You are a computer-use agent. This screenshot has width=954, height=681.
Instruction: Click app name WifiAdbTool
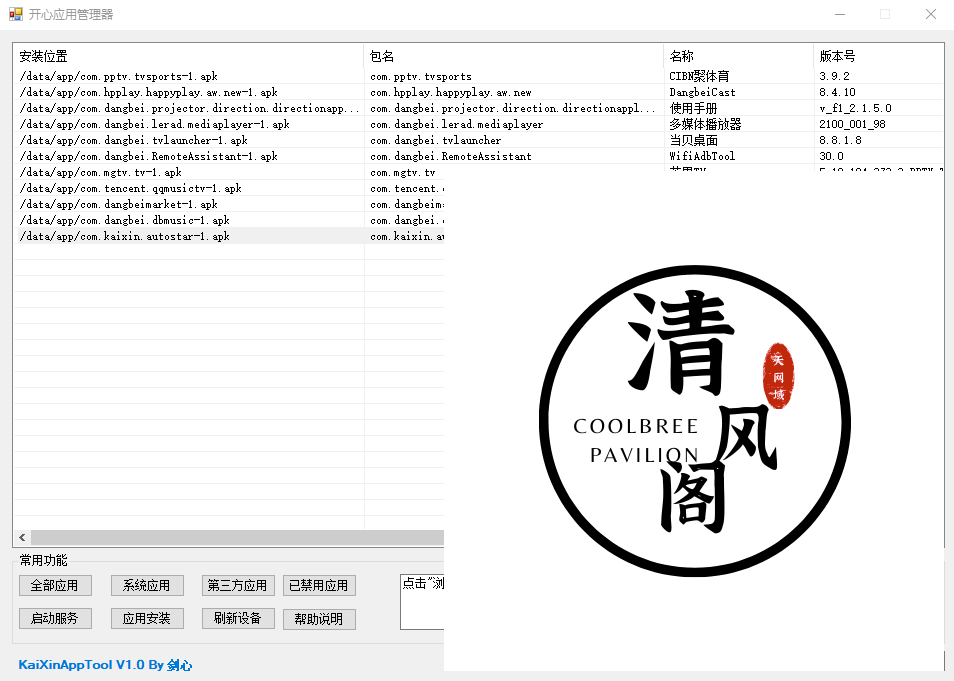coord(702,156)
